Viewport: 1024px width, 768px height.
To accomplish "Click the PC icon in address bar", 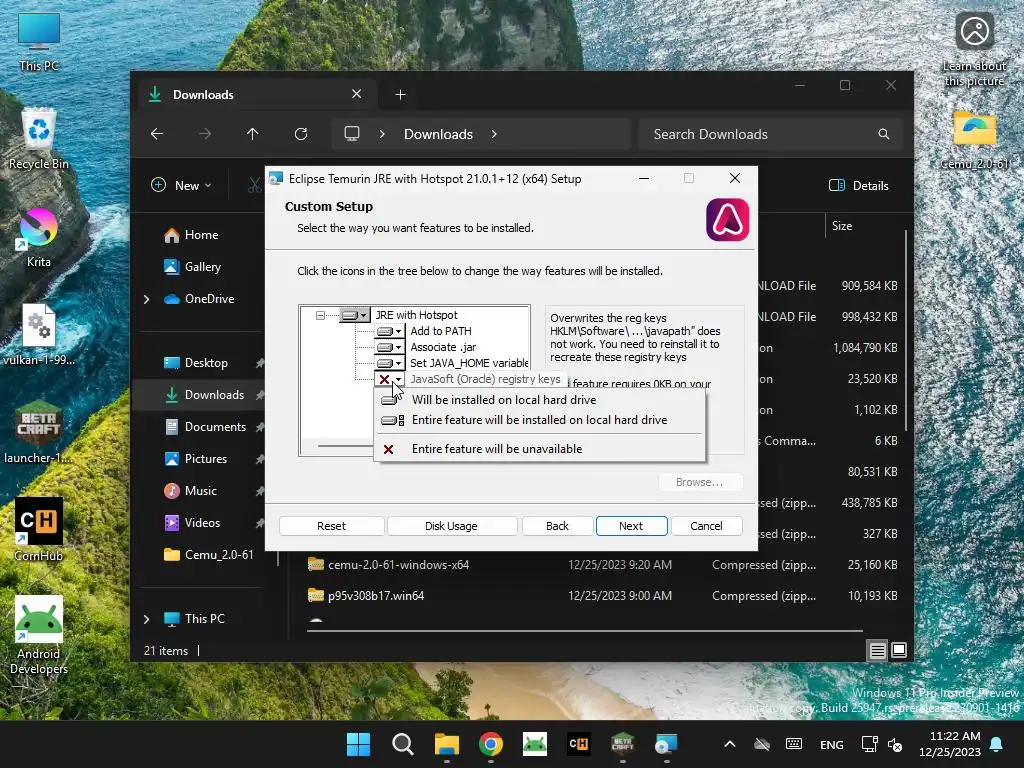I will point(352,134).
